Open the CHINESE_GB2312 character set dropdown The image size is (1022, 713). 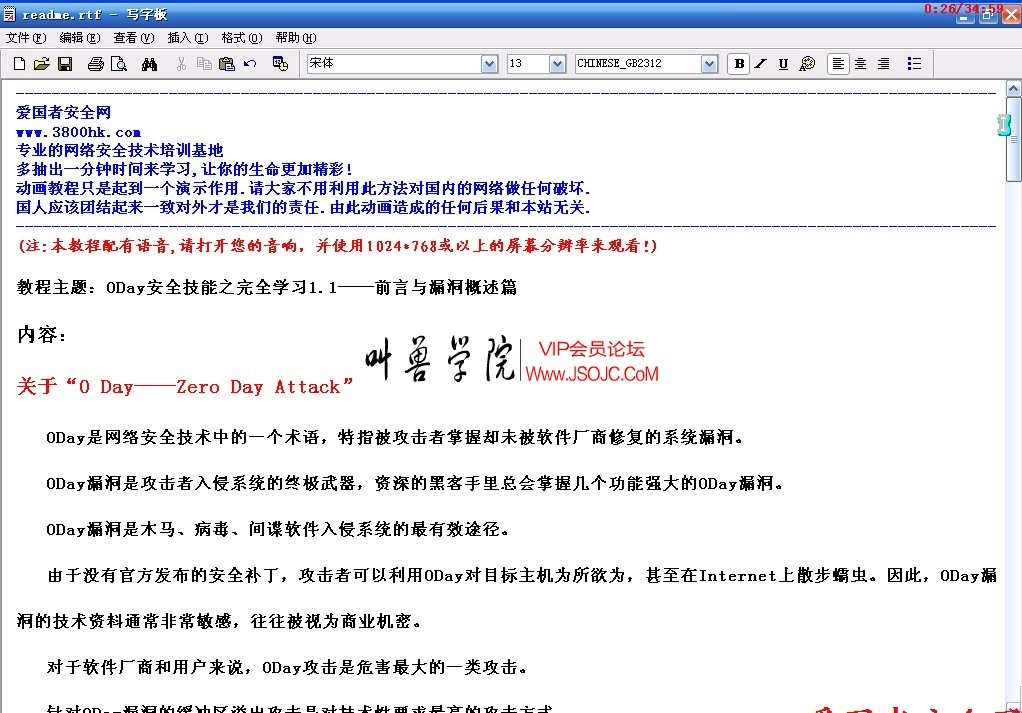[x=708, y=63]
